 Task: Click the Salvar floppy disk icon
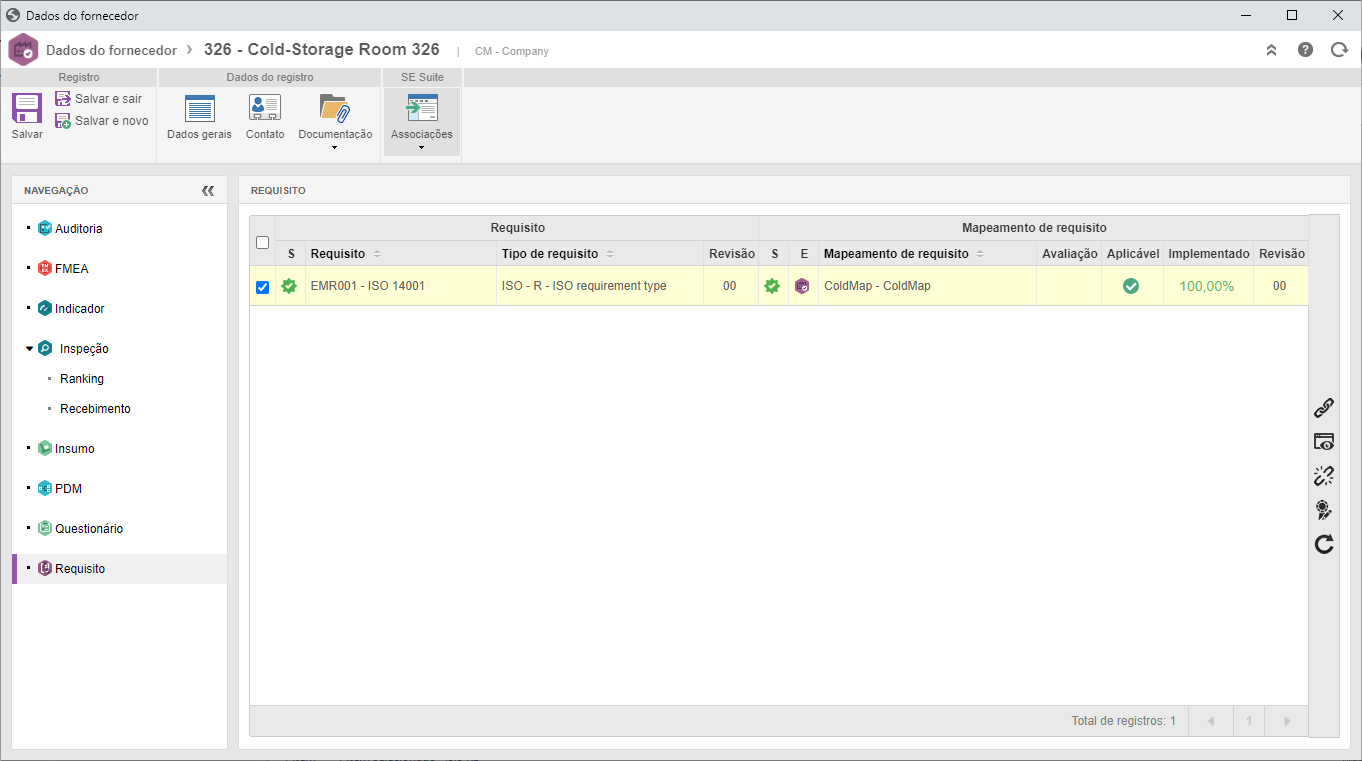(x=27, y=108)
